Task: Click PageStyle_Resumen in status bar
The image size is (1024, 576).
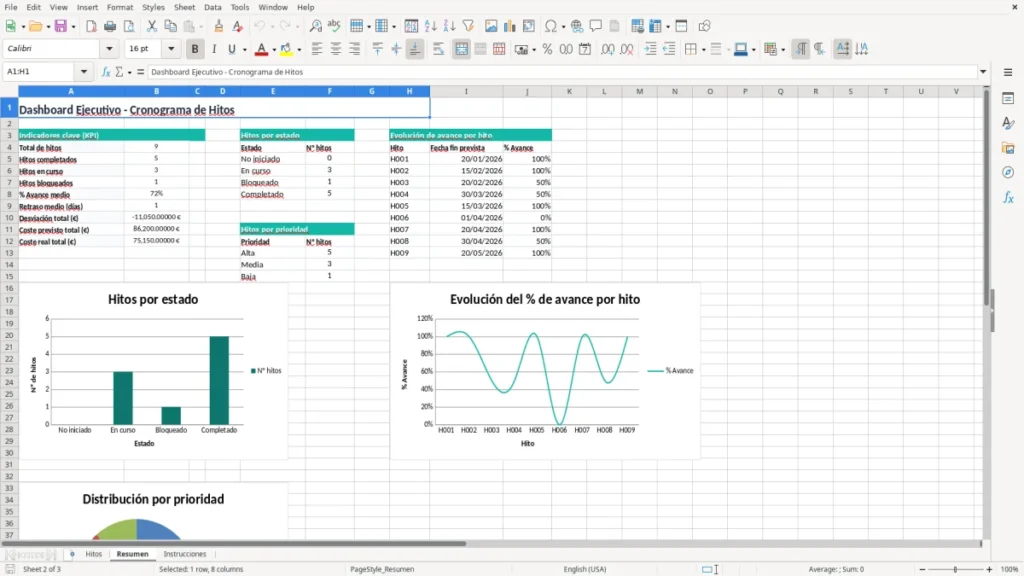Action: pos(382,569)
